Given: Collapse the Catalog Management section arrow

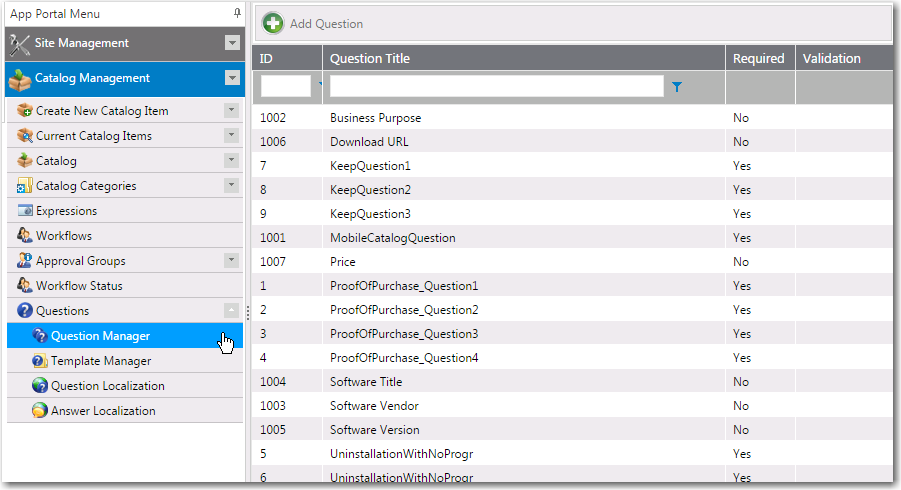Looking at the screenshot, I should tap(232, 78).
